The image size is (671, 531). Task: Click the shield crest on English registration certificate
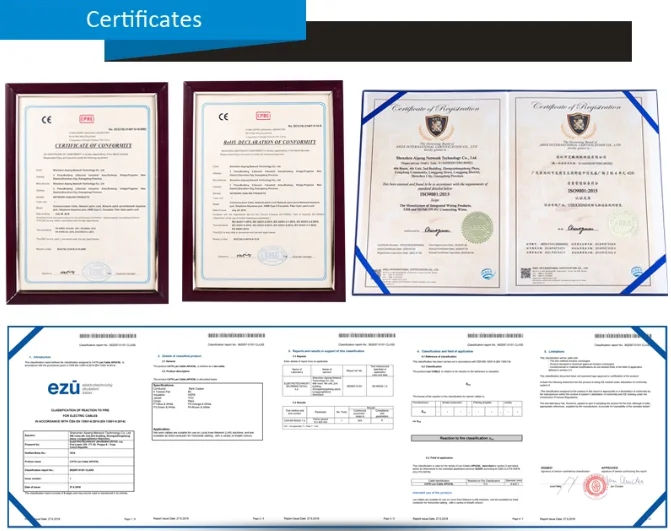coord(436,126)
